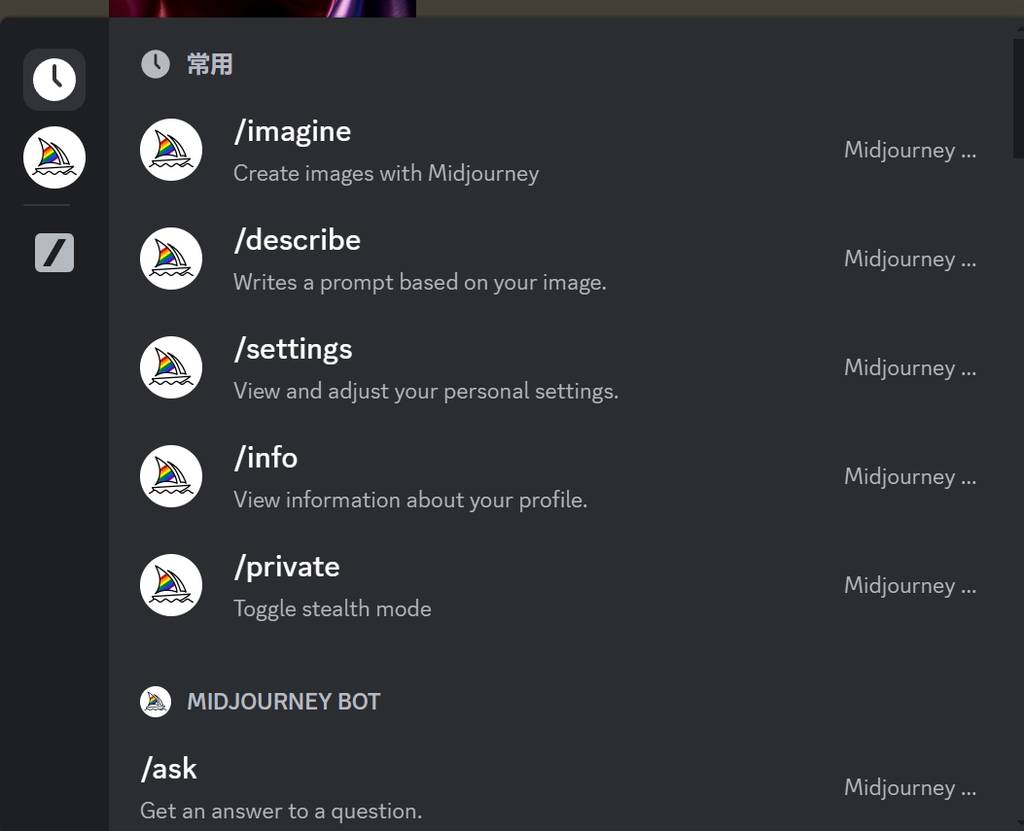Click the built-in slash commands icon
The height and width of the screenshot is (831, 1024).
coord(54,253)
